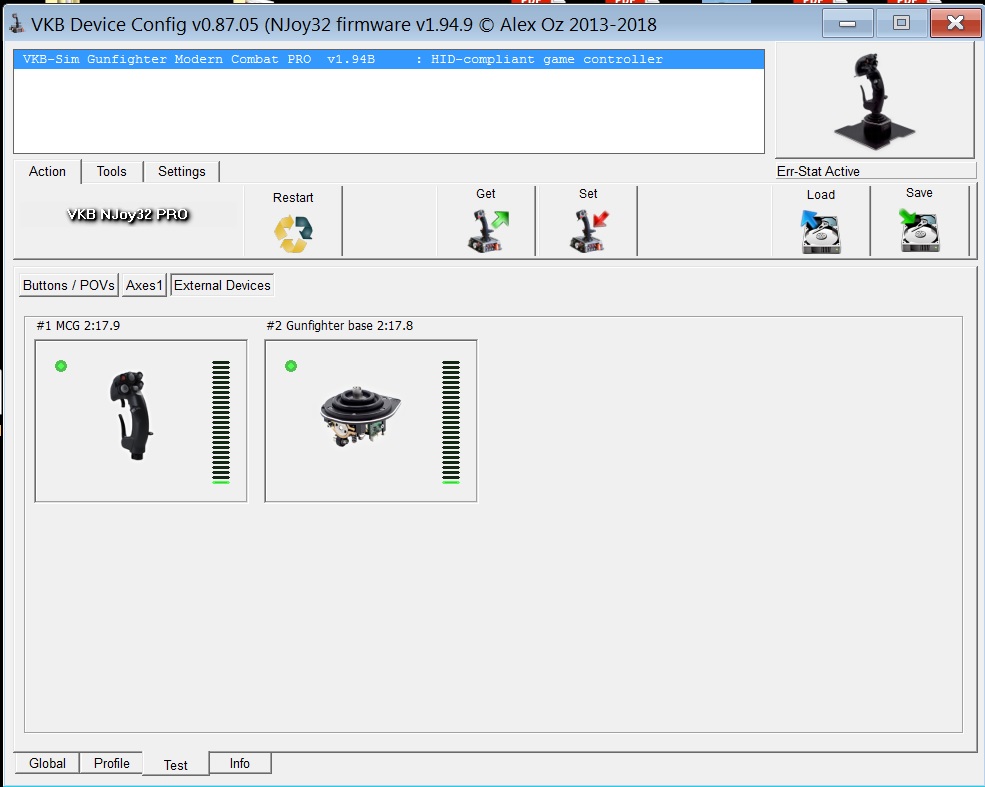Select the External Devices tab
The height and width of the screenshot is (787, 985).
[x=222, y=285]
